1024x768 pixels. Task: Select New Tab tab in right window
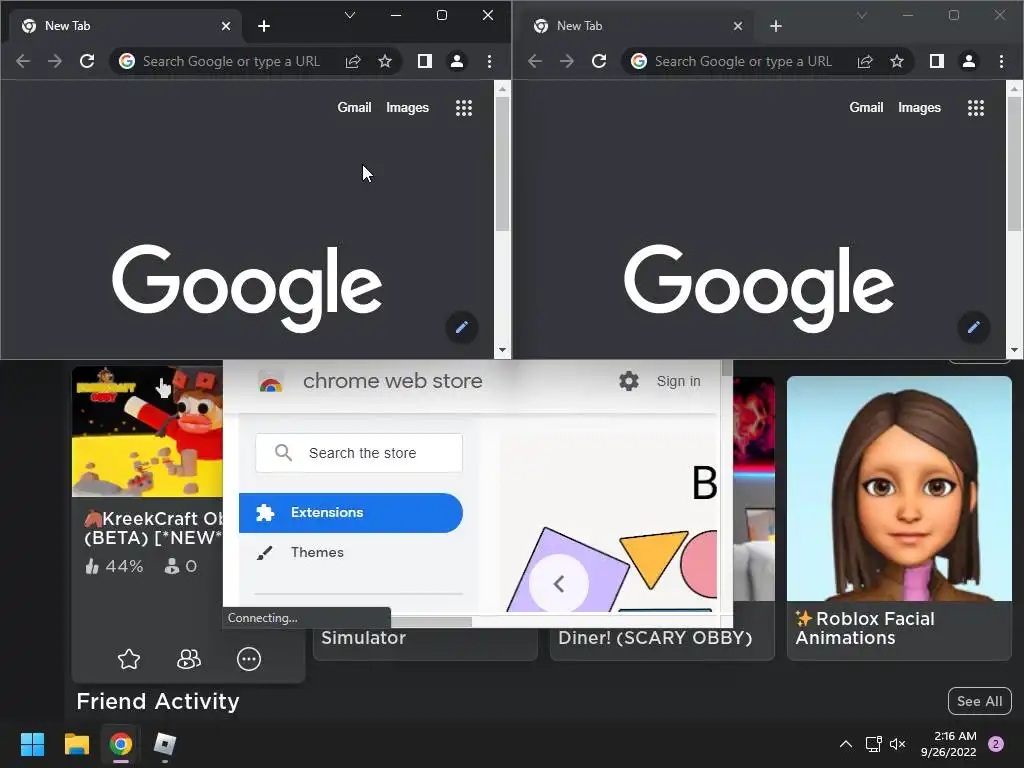click(x=637, y=26)
